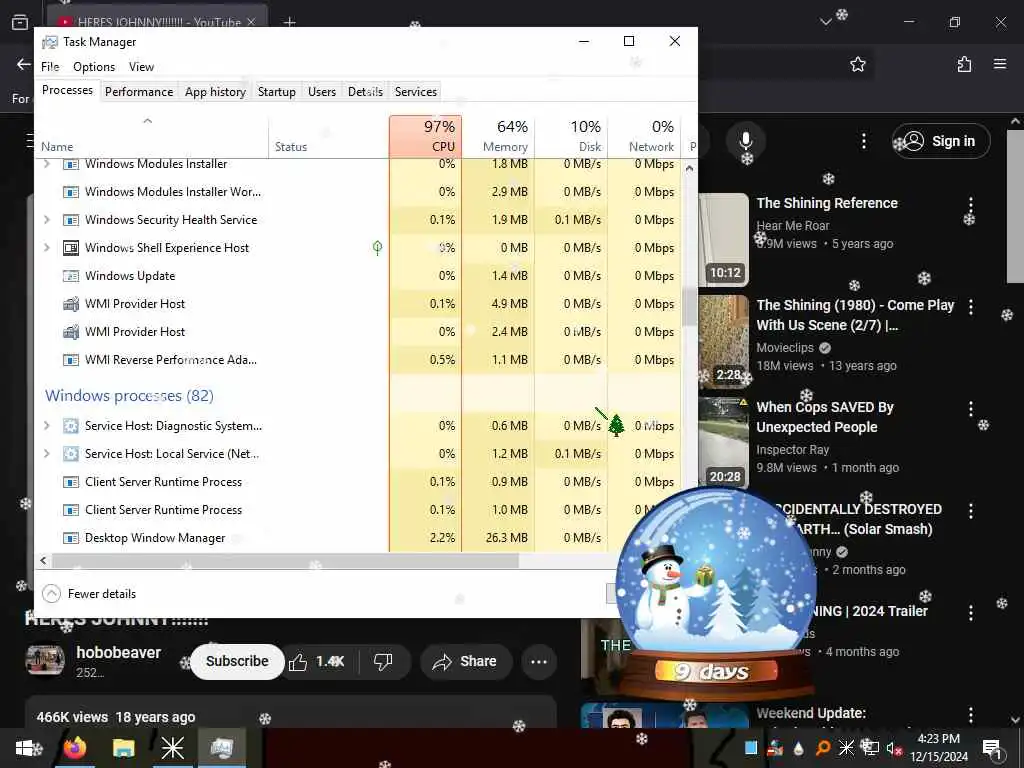Open Come Play With Us Scene thumbnail
Image resolution: width=1024 pixels, height=768 pixels.
pyautogui.click(x=724, y=342)
